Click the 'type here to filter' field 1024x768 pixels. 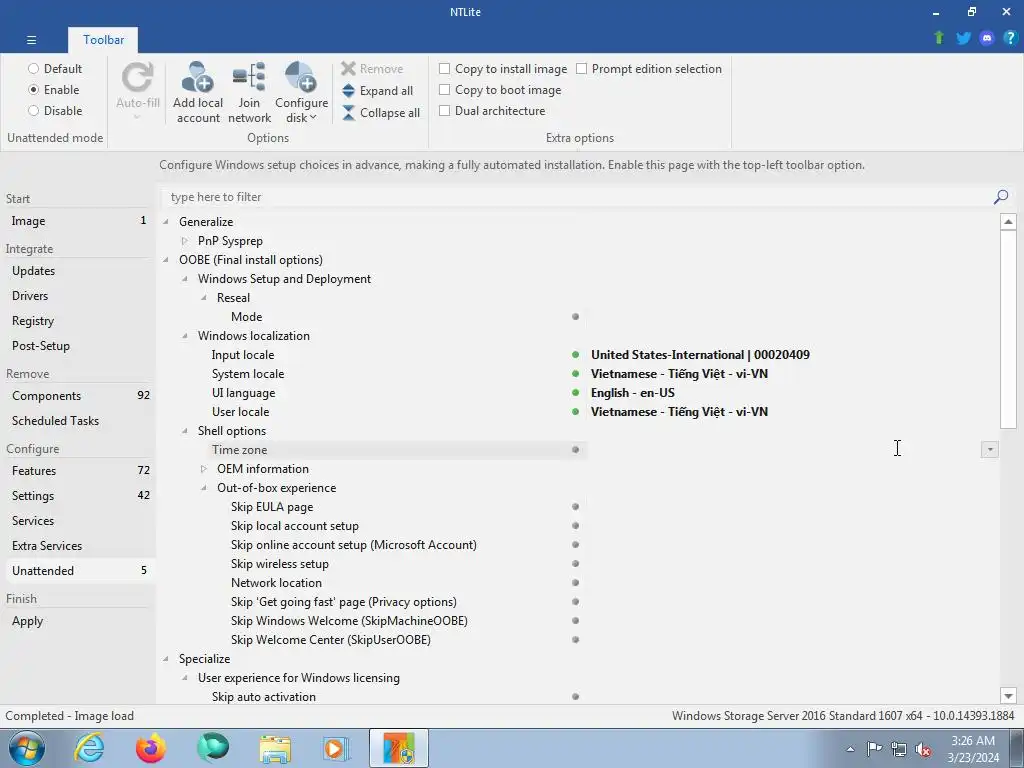tap(577, 197)
